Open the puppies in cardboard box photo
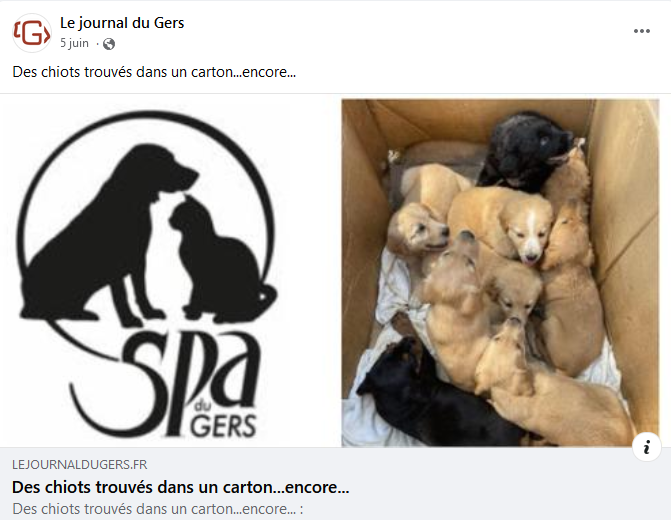This screenshot has width=671, height=520. coord(500,273)
